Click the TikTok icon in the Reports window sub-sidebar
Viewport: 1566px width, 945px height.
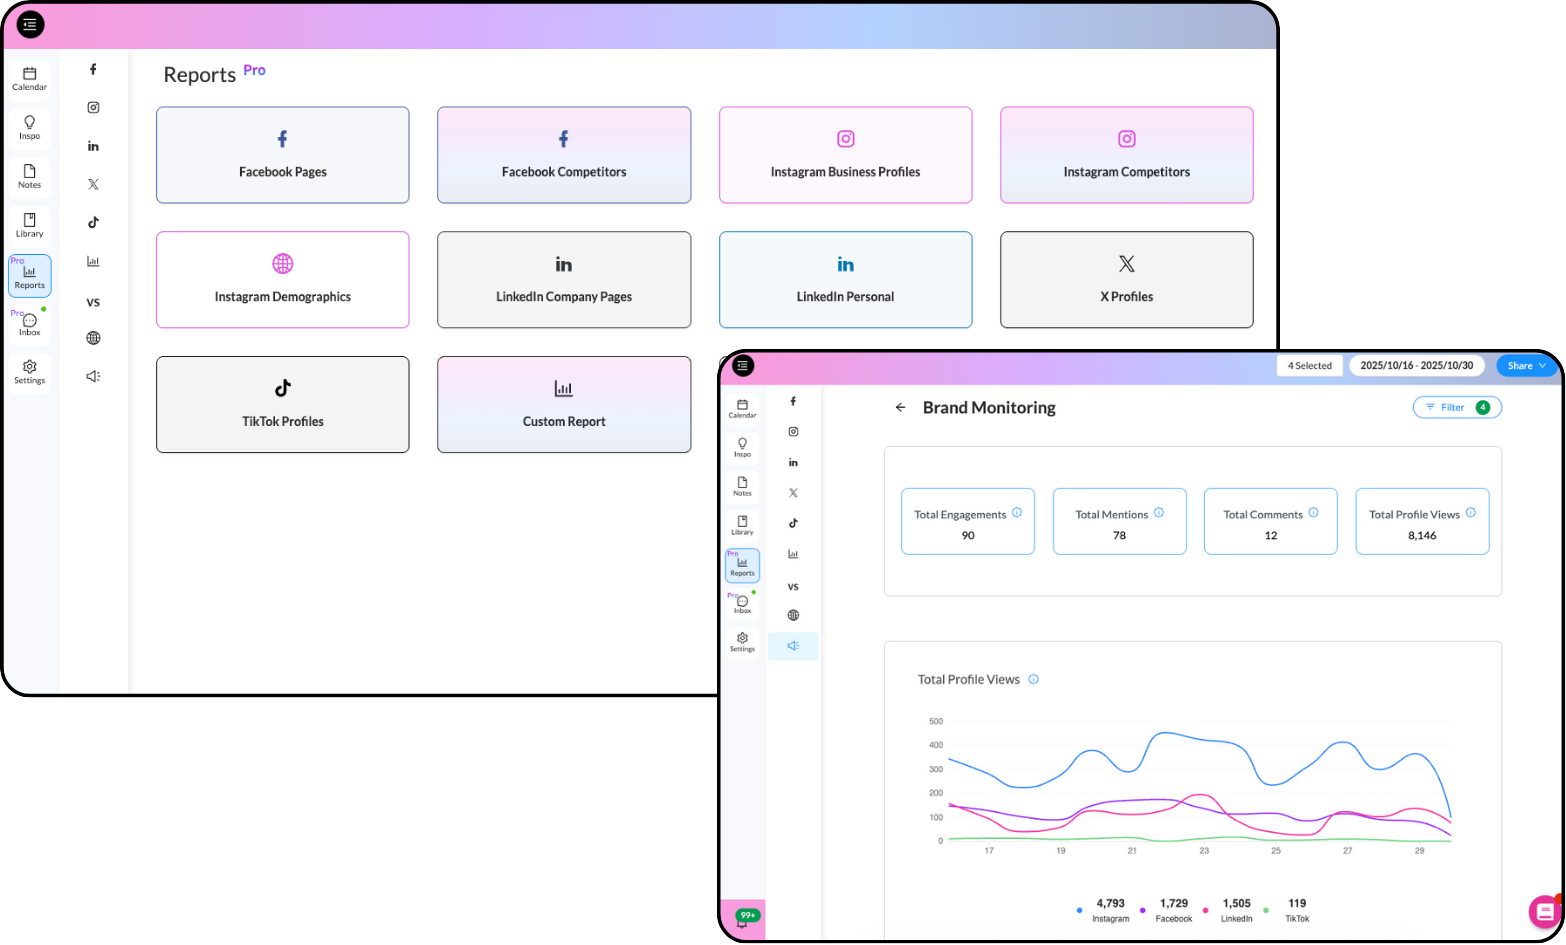93,222
